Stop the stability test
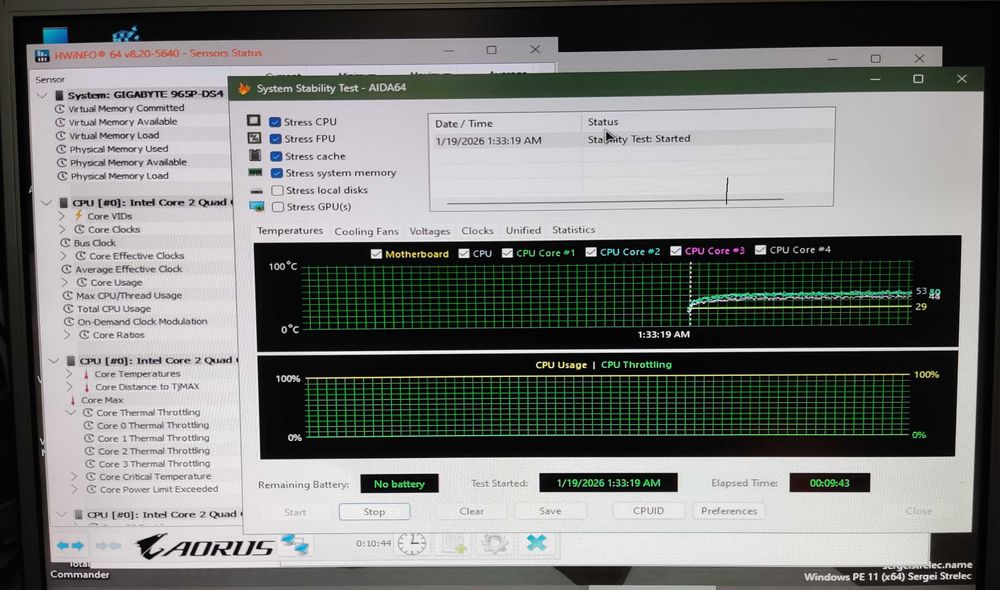This screenshot has width=1000, height=590. click(374, 512)
